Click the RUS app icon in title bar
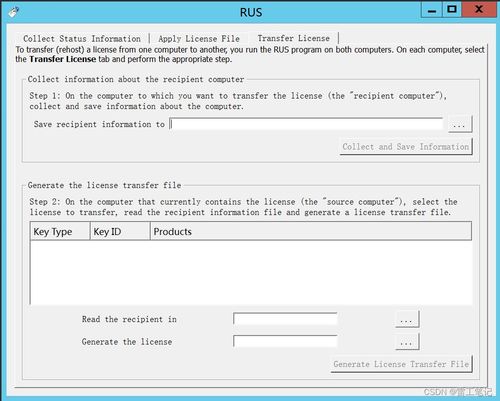Screen dimensions: 500x401 point(14,12)
